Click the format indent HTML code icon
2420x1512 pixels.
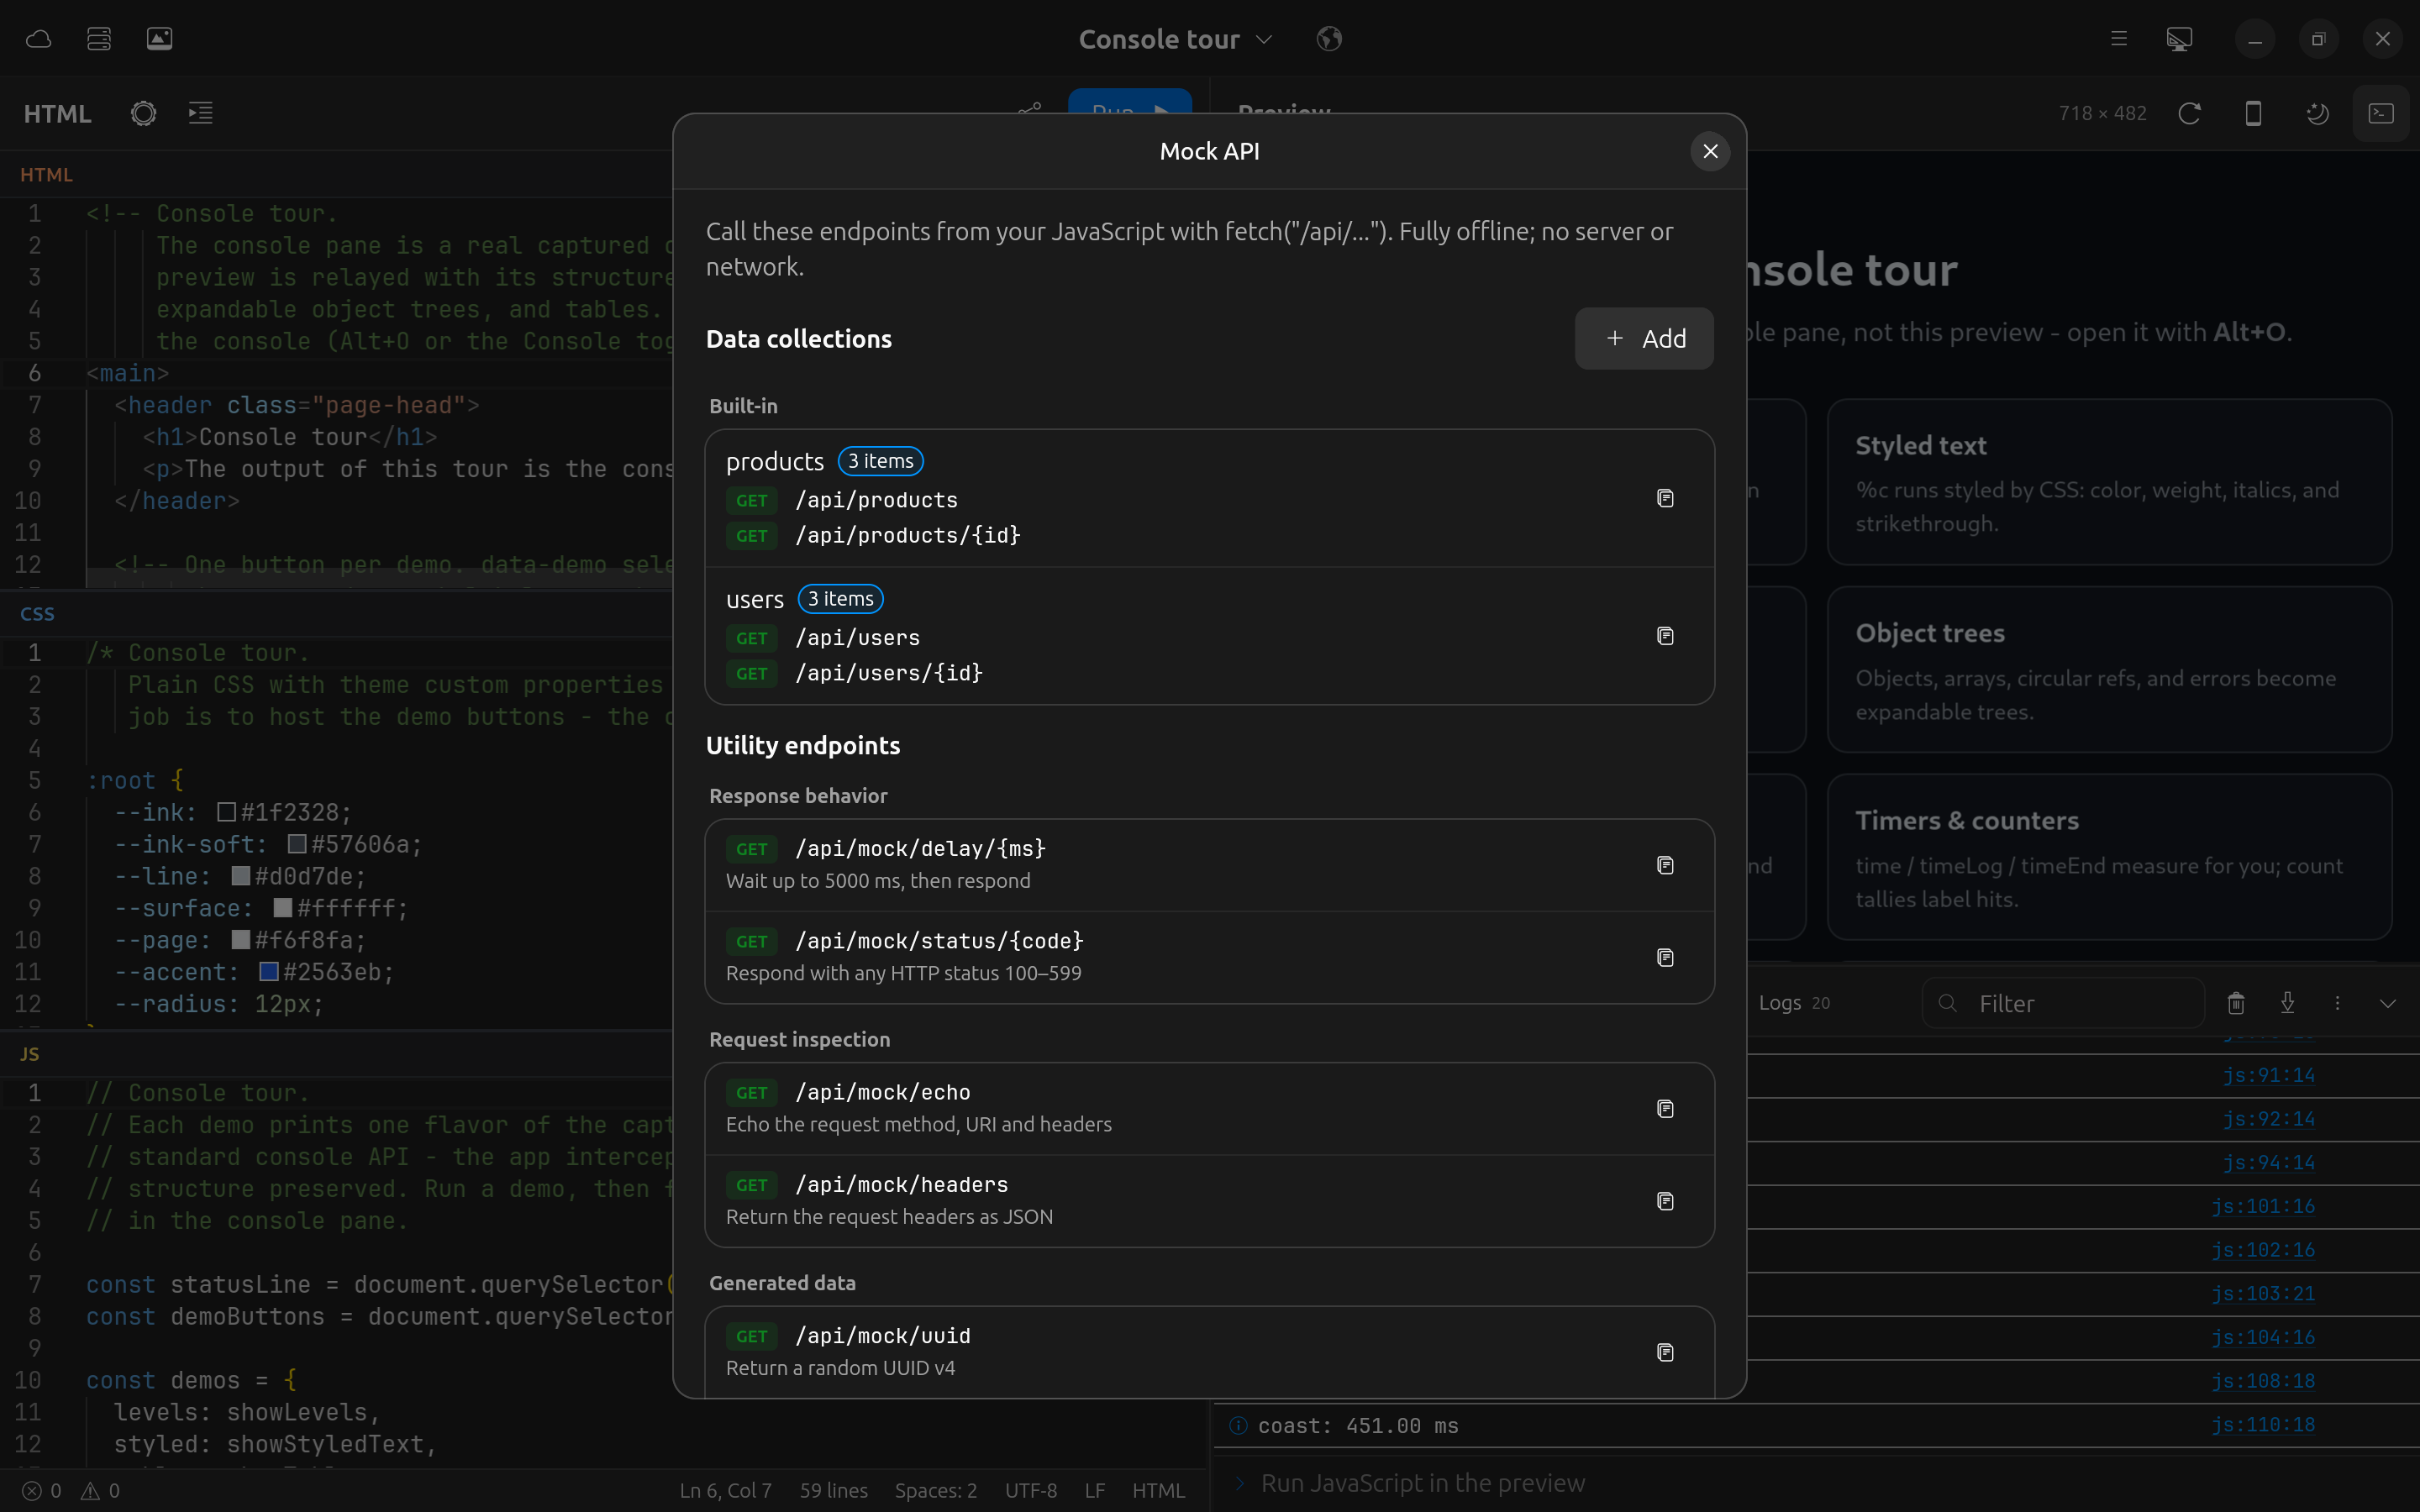tap(201, 113)
